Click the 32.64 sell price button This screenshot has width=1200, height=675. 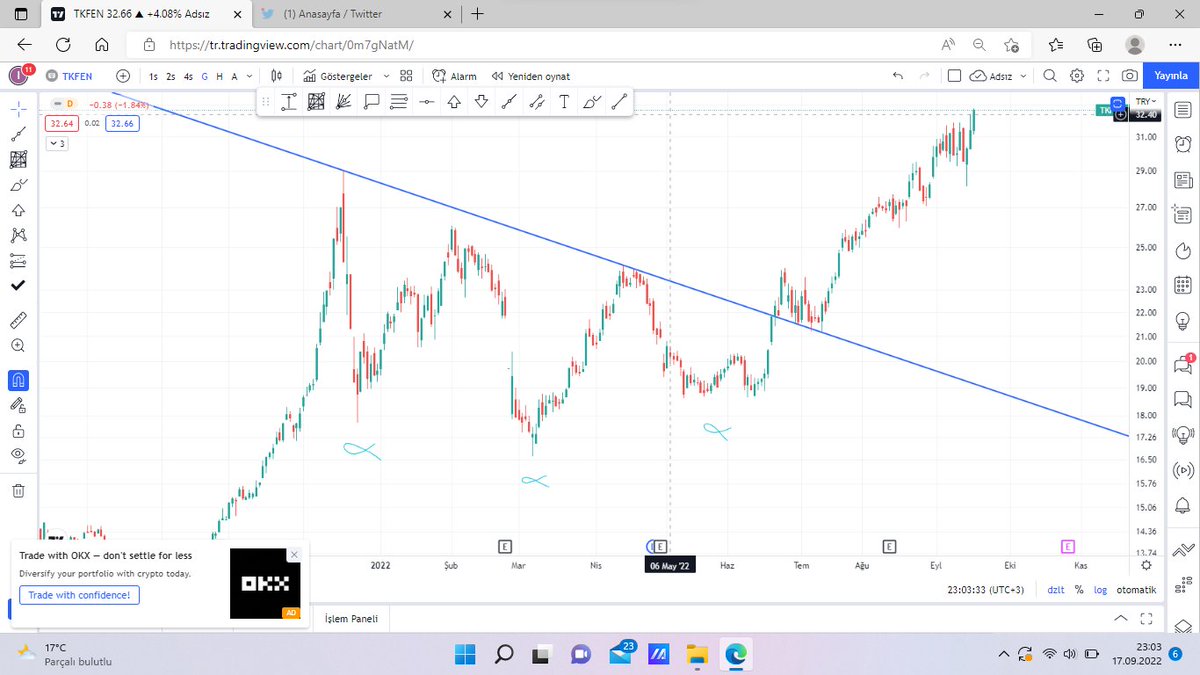click(x=61, y=123)
